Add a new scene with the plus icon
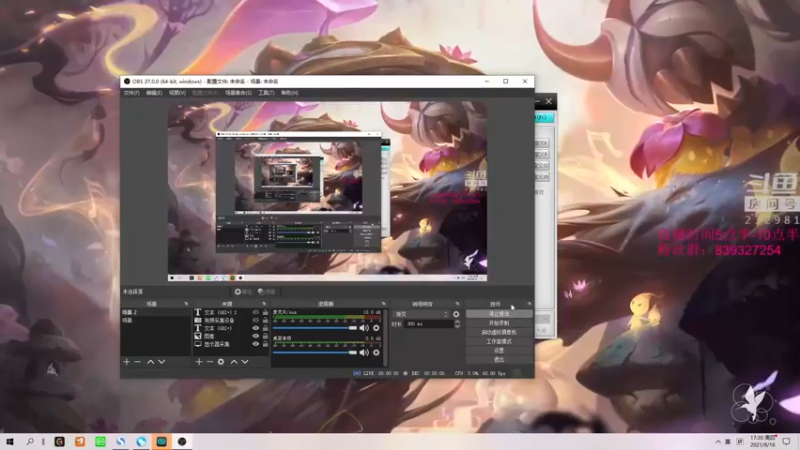800x450 pixels. pyautogui.click(x=127, y=362)
